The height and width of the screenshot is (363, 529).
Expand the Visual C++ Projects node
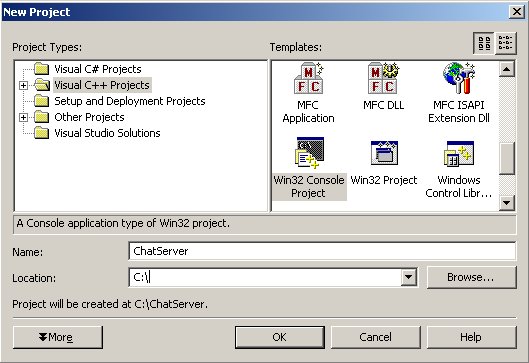tap(23, 85)
